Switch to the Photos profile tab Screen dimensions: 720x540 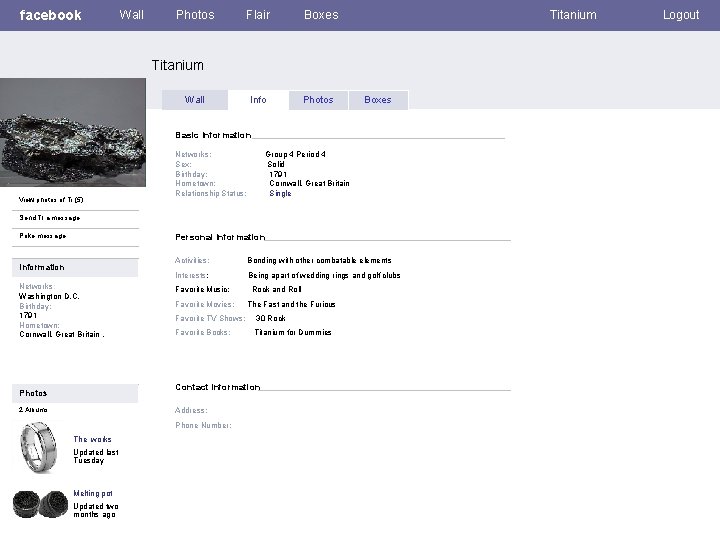[x=318, y=100]
